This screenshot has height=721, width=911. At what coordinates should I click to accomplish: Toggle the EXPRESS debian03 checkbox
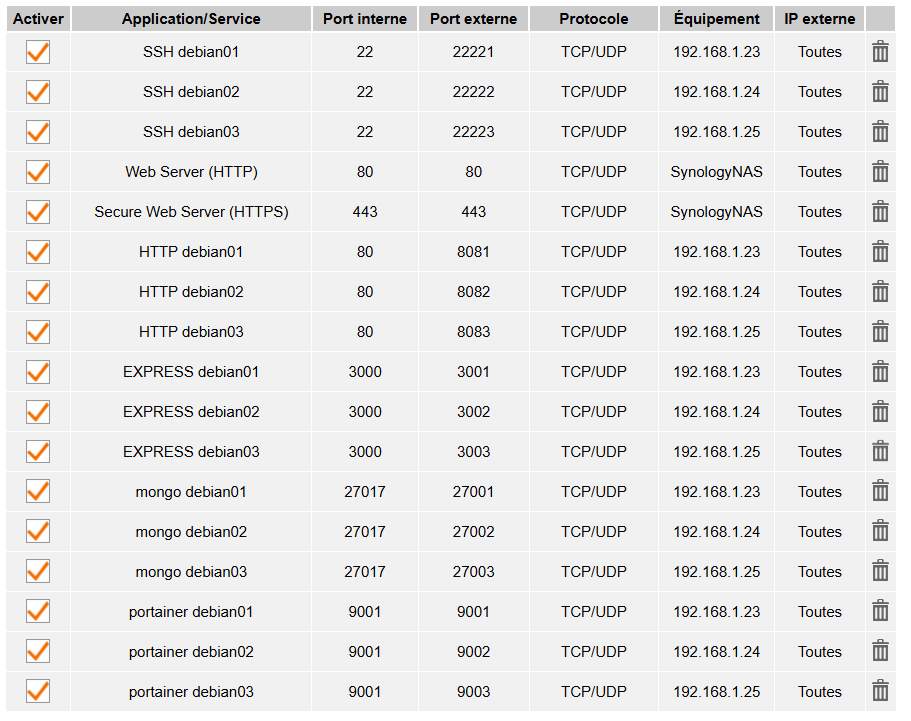(x=38, y=452)
